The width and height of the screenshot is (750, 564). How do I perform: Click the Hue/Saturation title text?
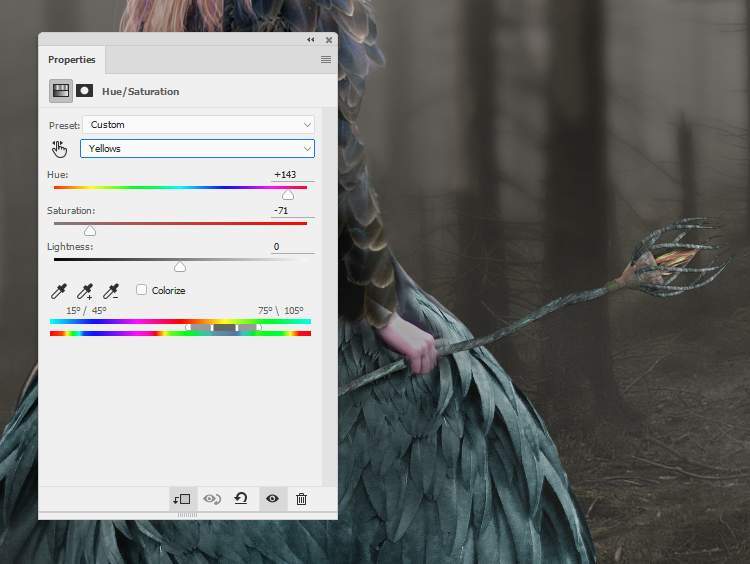pyautogui.click(x=141, y=91)
